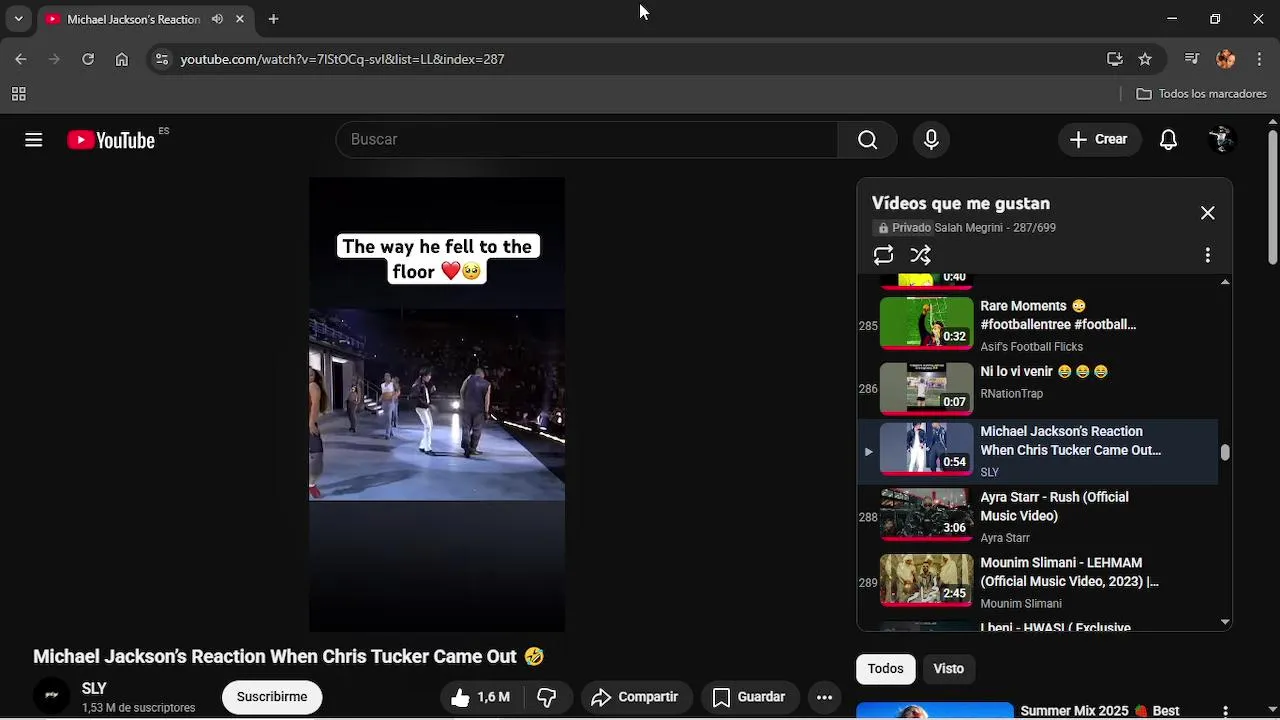
Task: Open options for Summer Mix 2025 recommendation
Action: pos(1225,711)
